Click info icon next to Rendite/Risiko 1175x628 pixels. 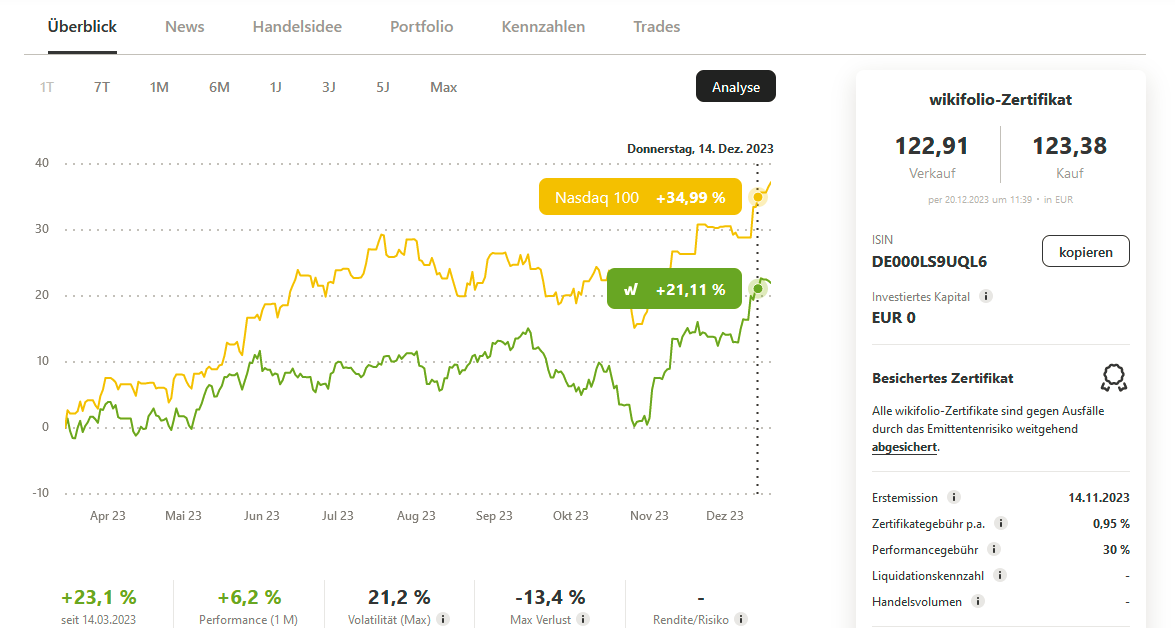(x=741, y=619)
